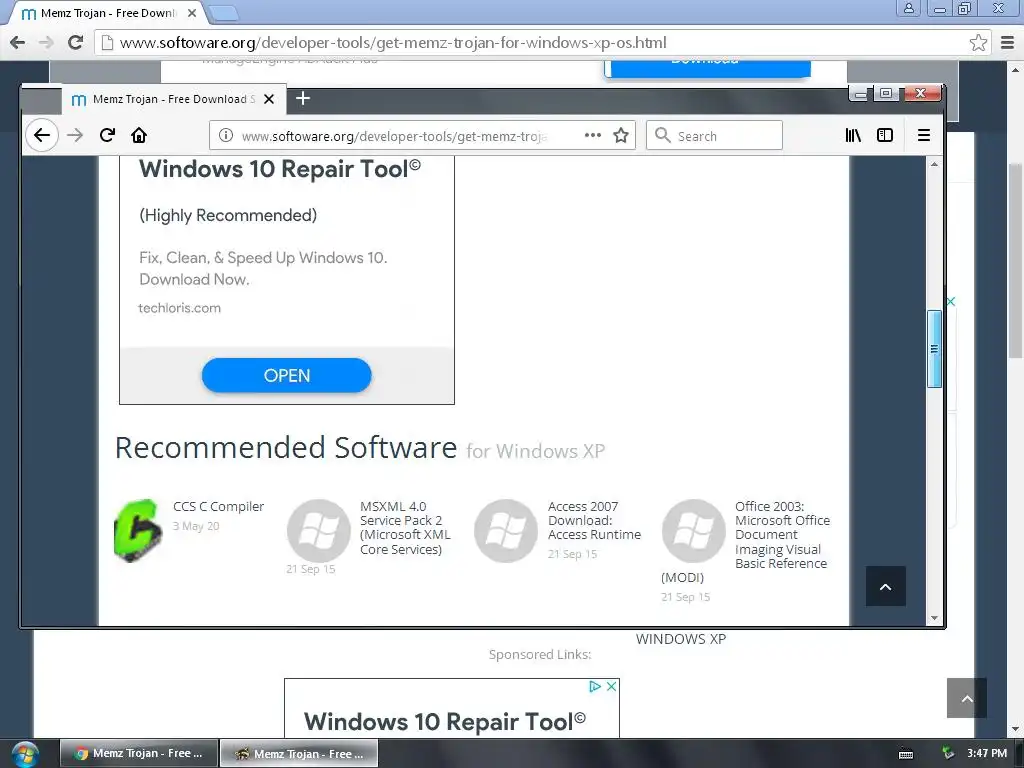Open MSXML 4.0 Service Pack 2 link
This screenshot has width=1024, height=768.
click(405, 528)
